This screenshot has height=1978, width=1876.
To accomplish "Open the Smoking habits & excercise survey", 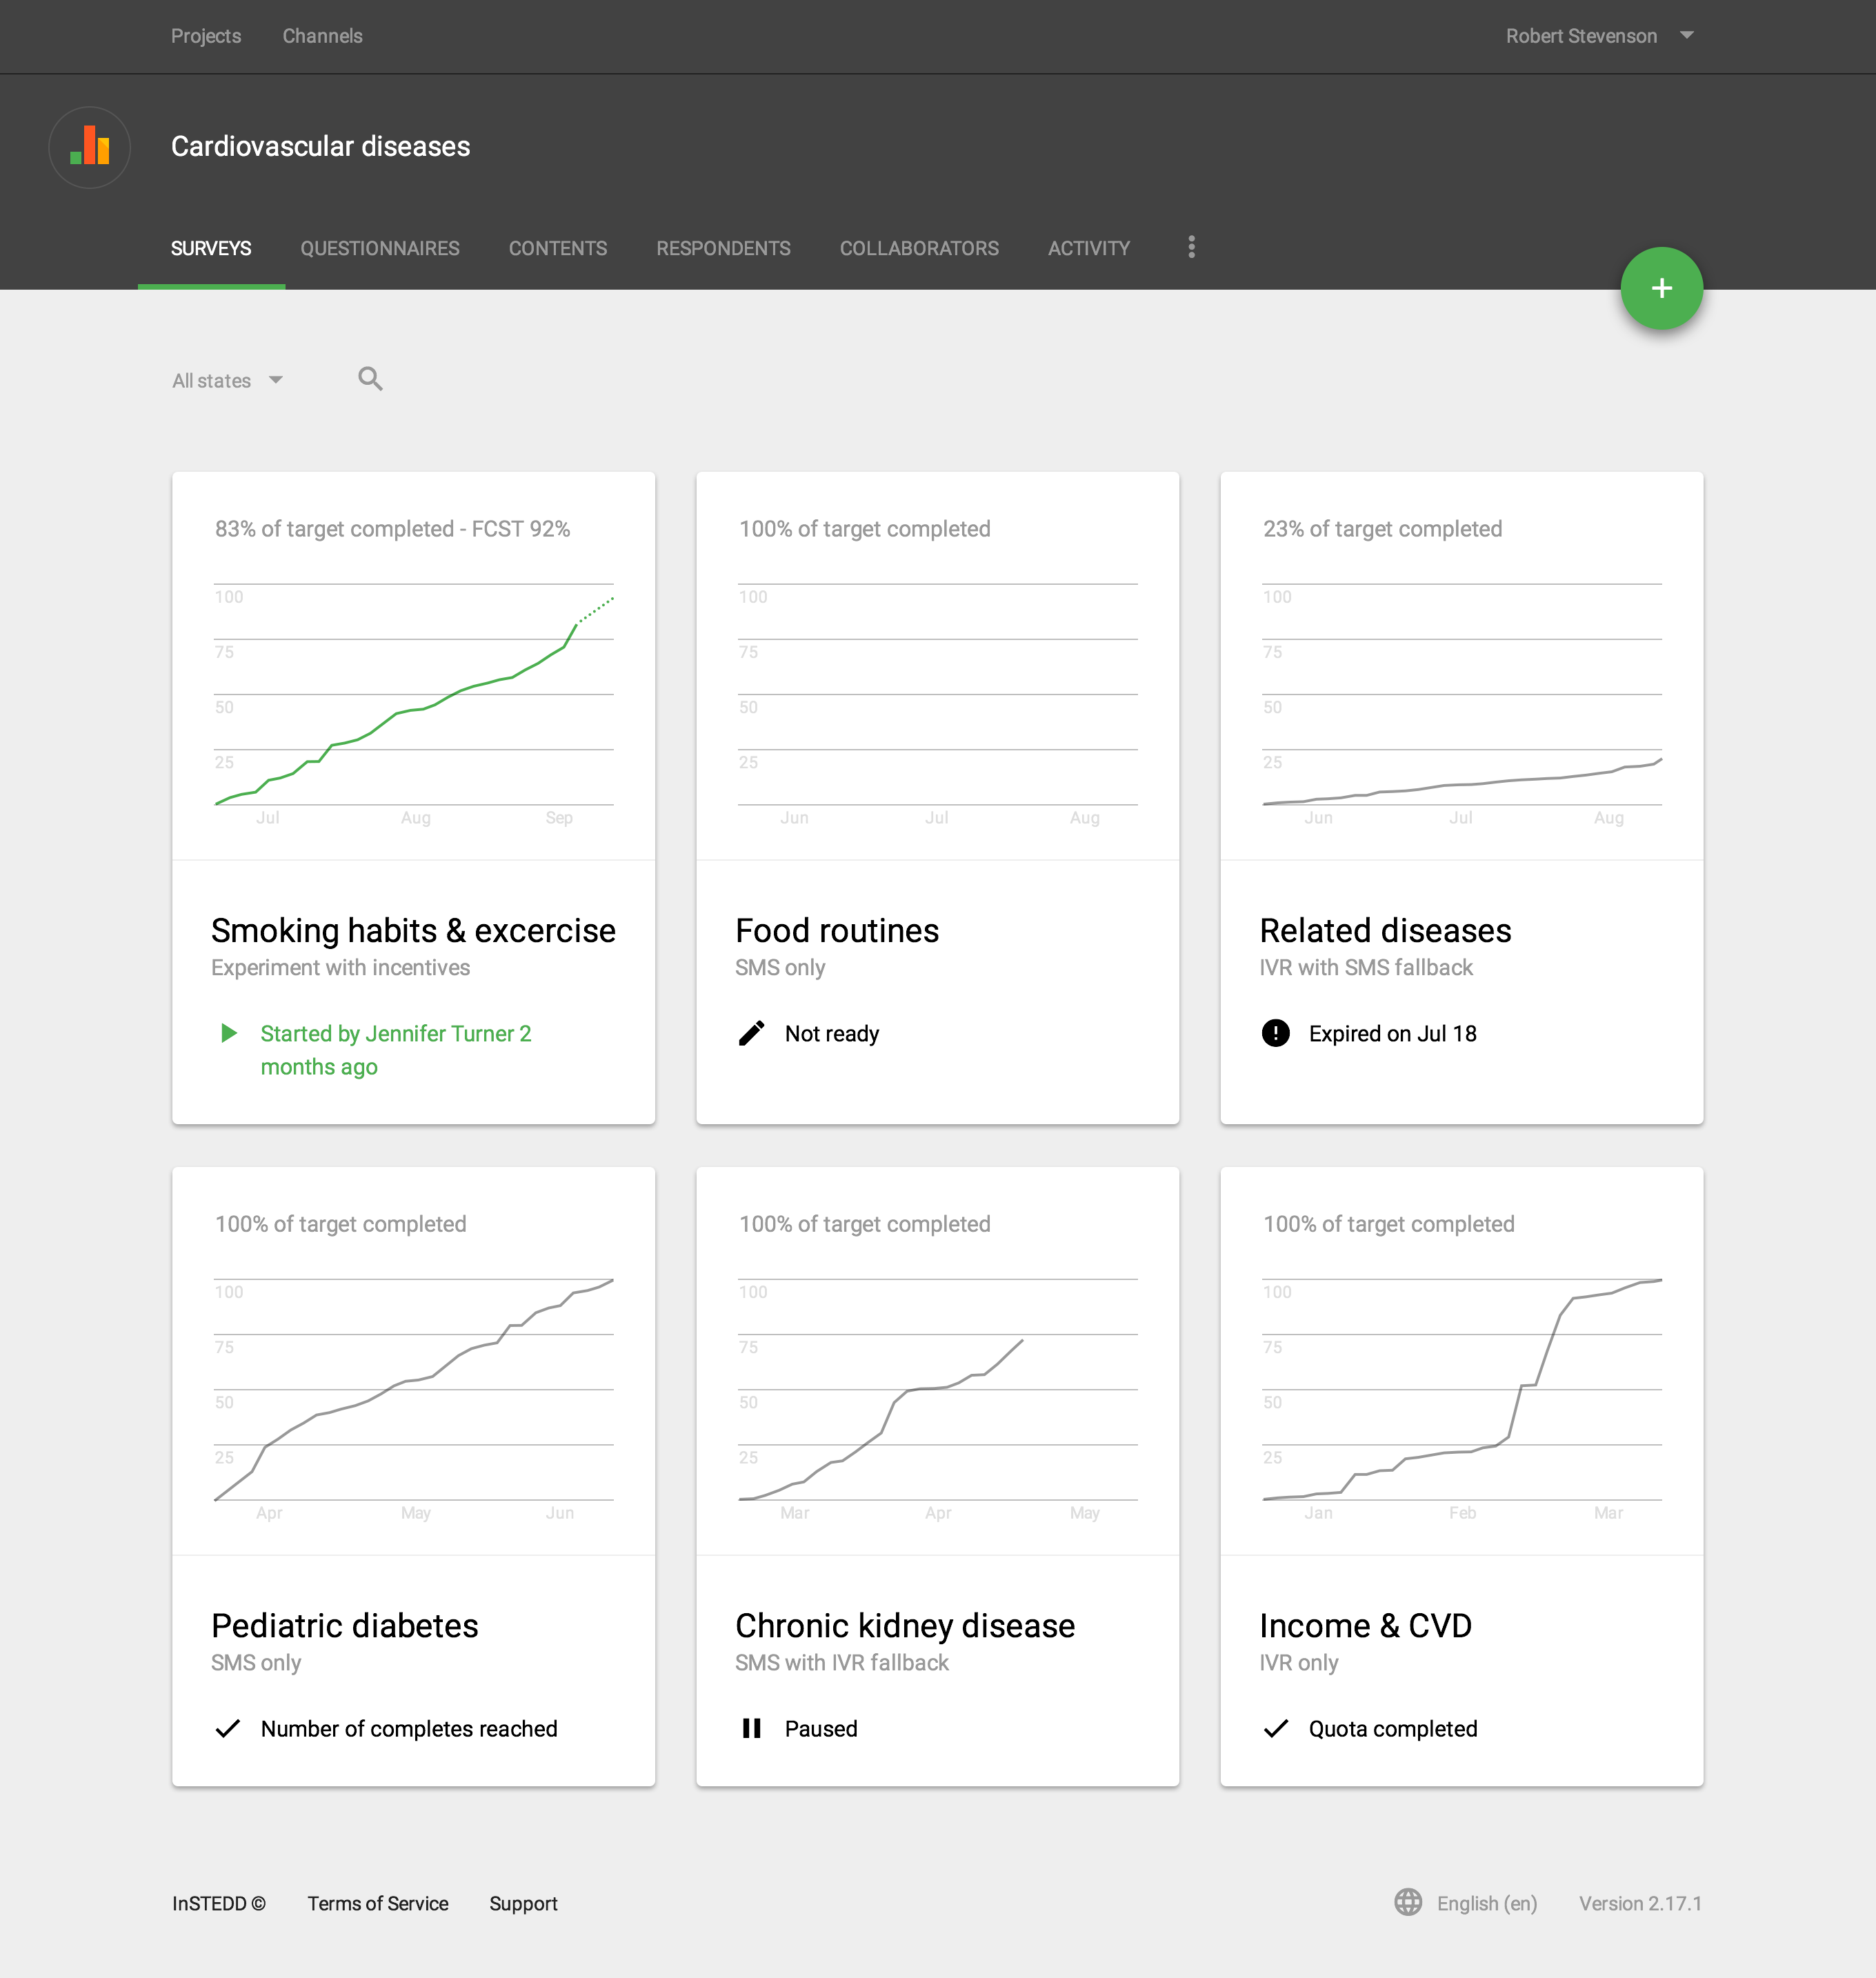I will 413,930.
